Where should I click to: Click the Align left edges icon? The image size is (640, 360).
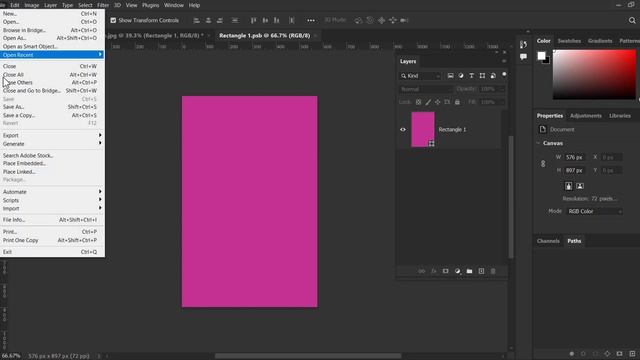(196, 20)
